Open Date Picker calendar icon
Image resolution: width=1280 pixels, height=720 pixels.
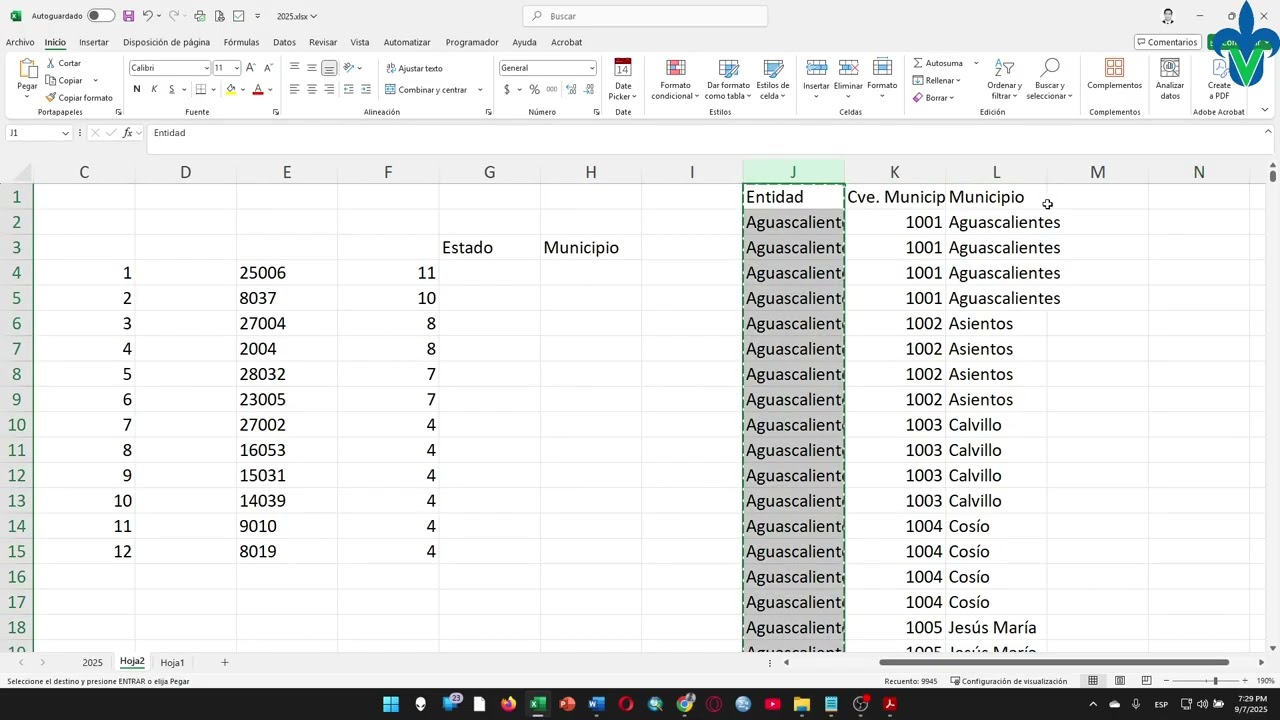coord(623,68)
